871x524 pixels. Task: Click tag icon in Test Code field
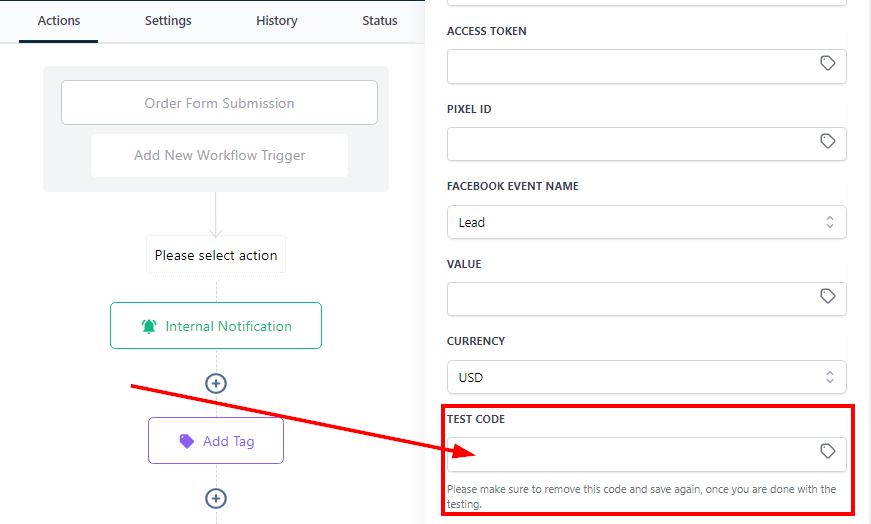[x=828, y=452]
